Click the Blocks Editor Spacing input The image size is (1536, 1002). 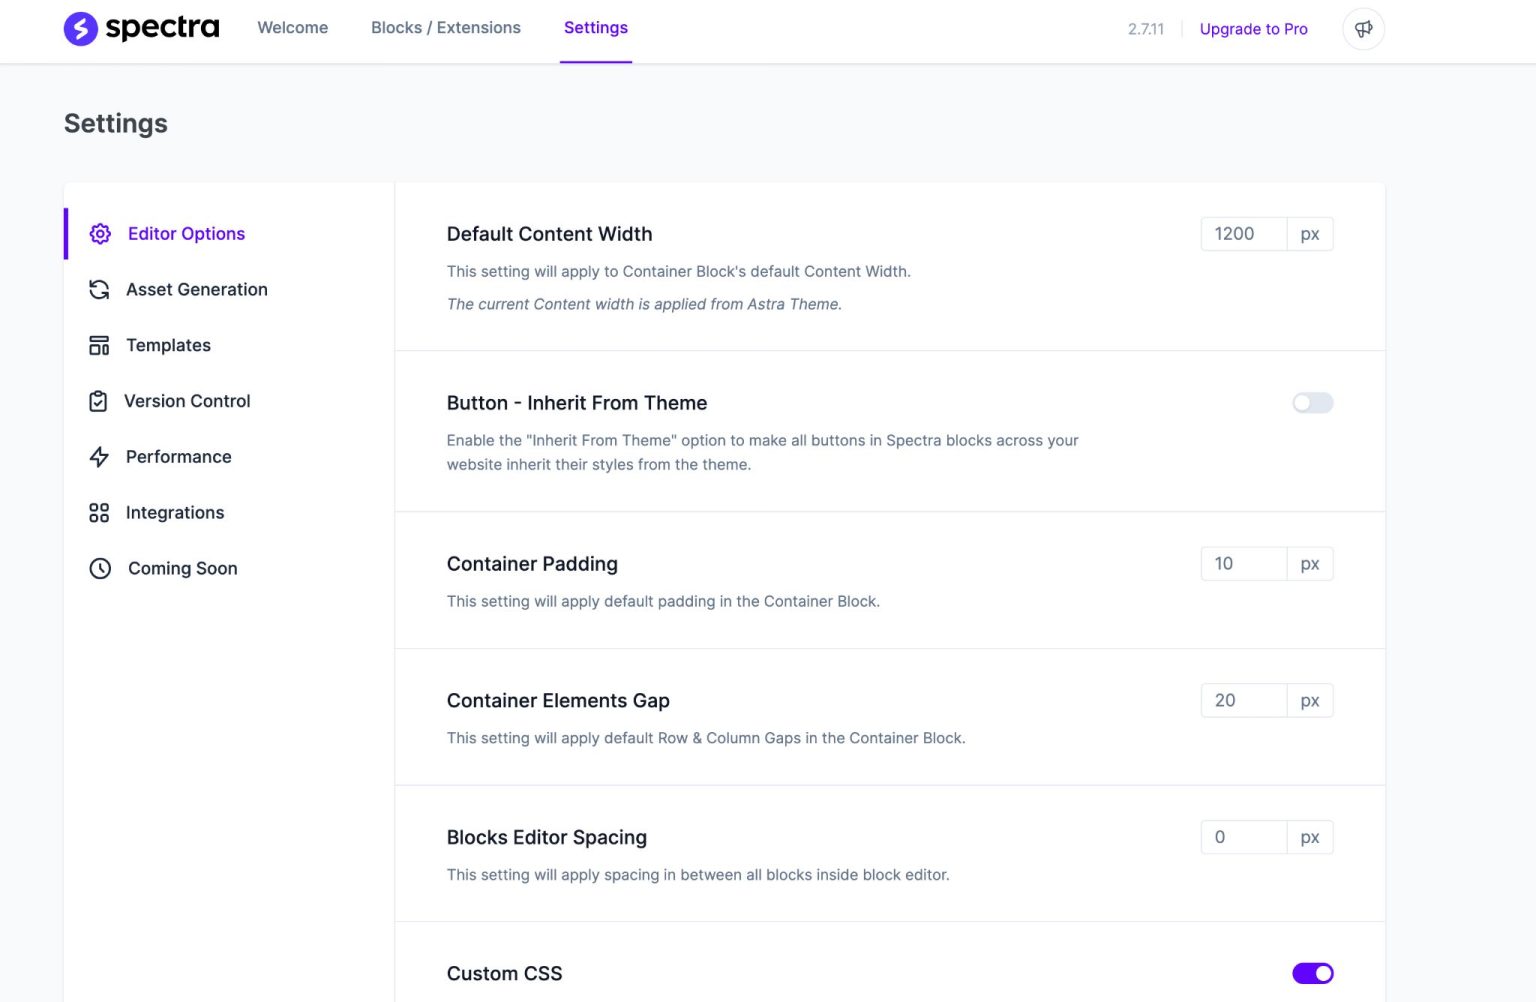1243,838
